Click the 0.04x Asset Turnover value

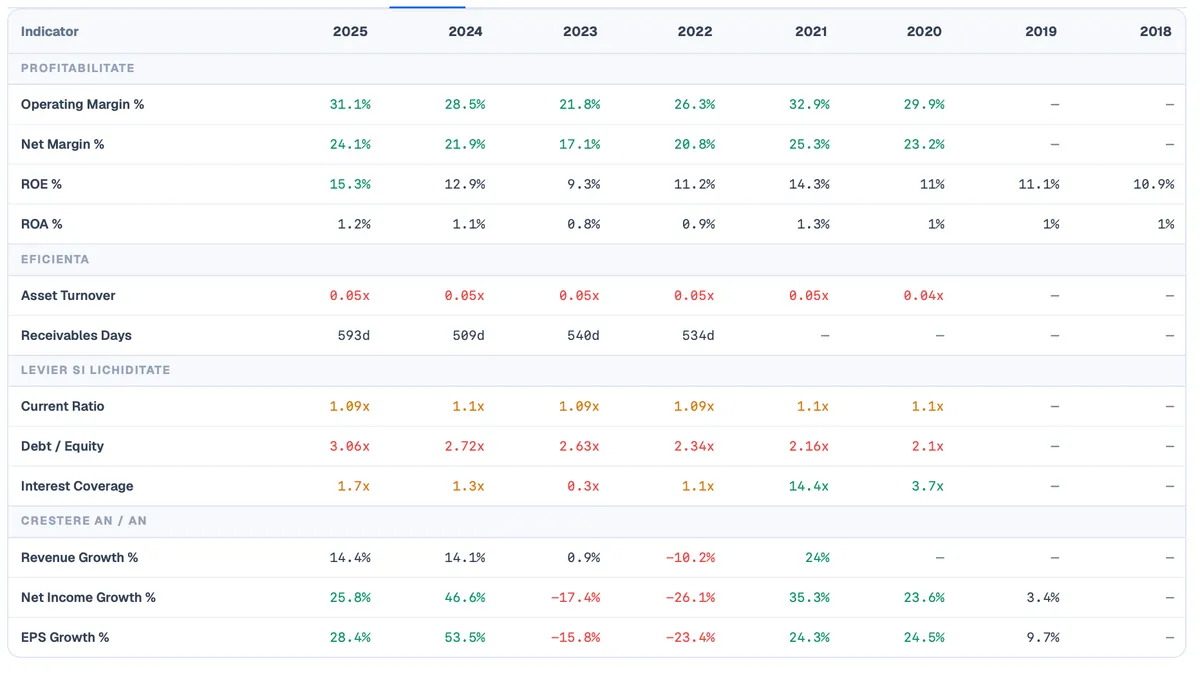pyautogui.click(x=923, y=295)
